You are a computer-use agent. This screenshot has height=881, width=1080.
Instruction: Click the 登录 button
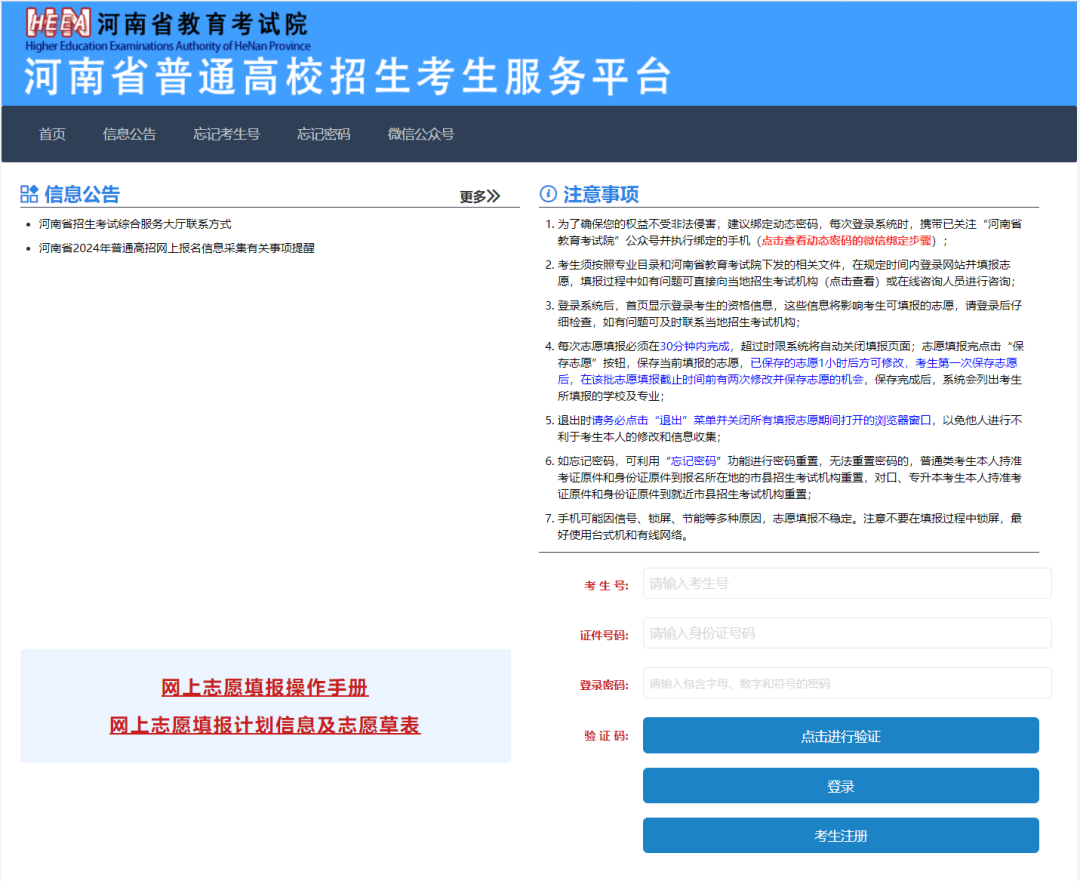pyautogui.click(x=840, y=786)
